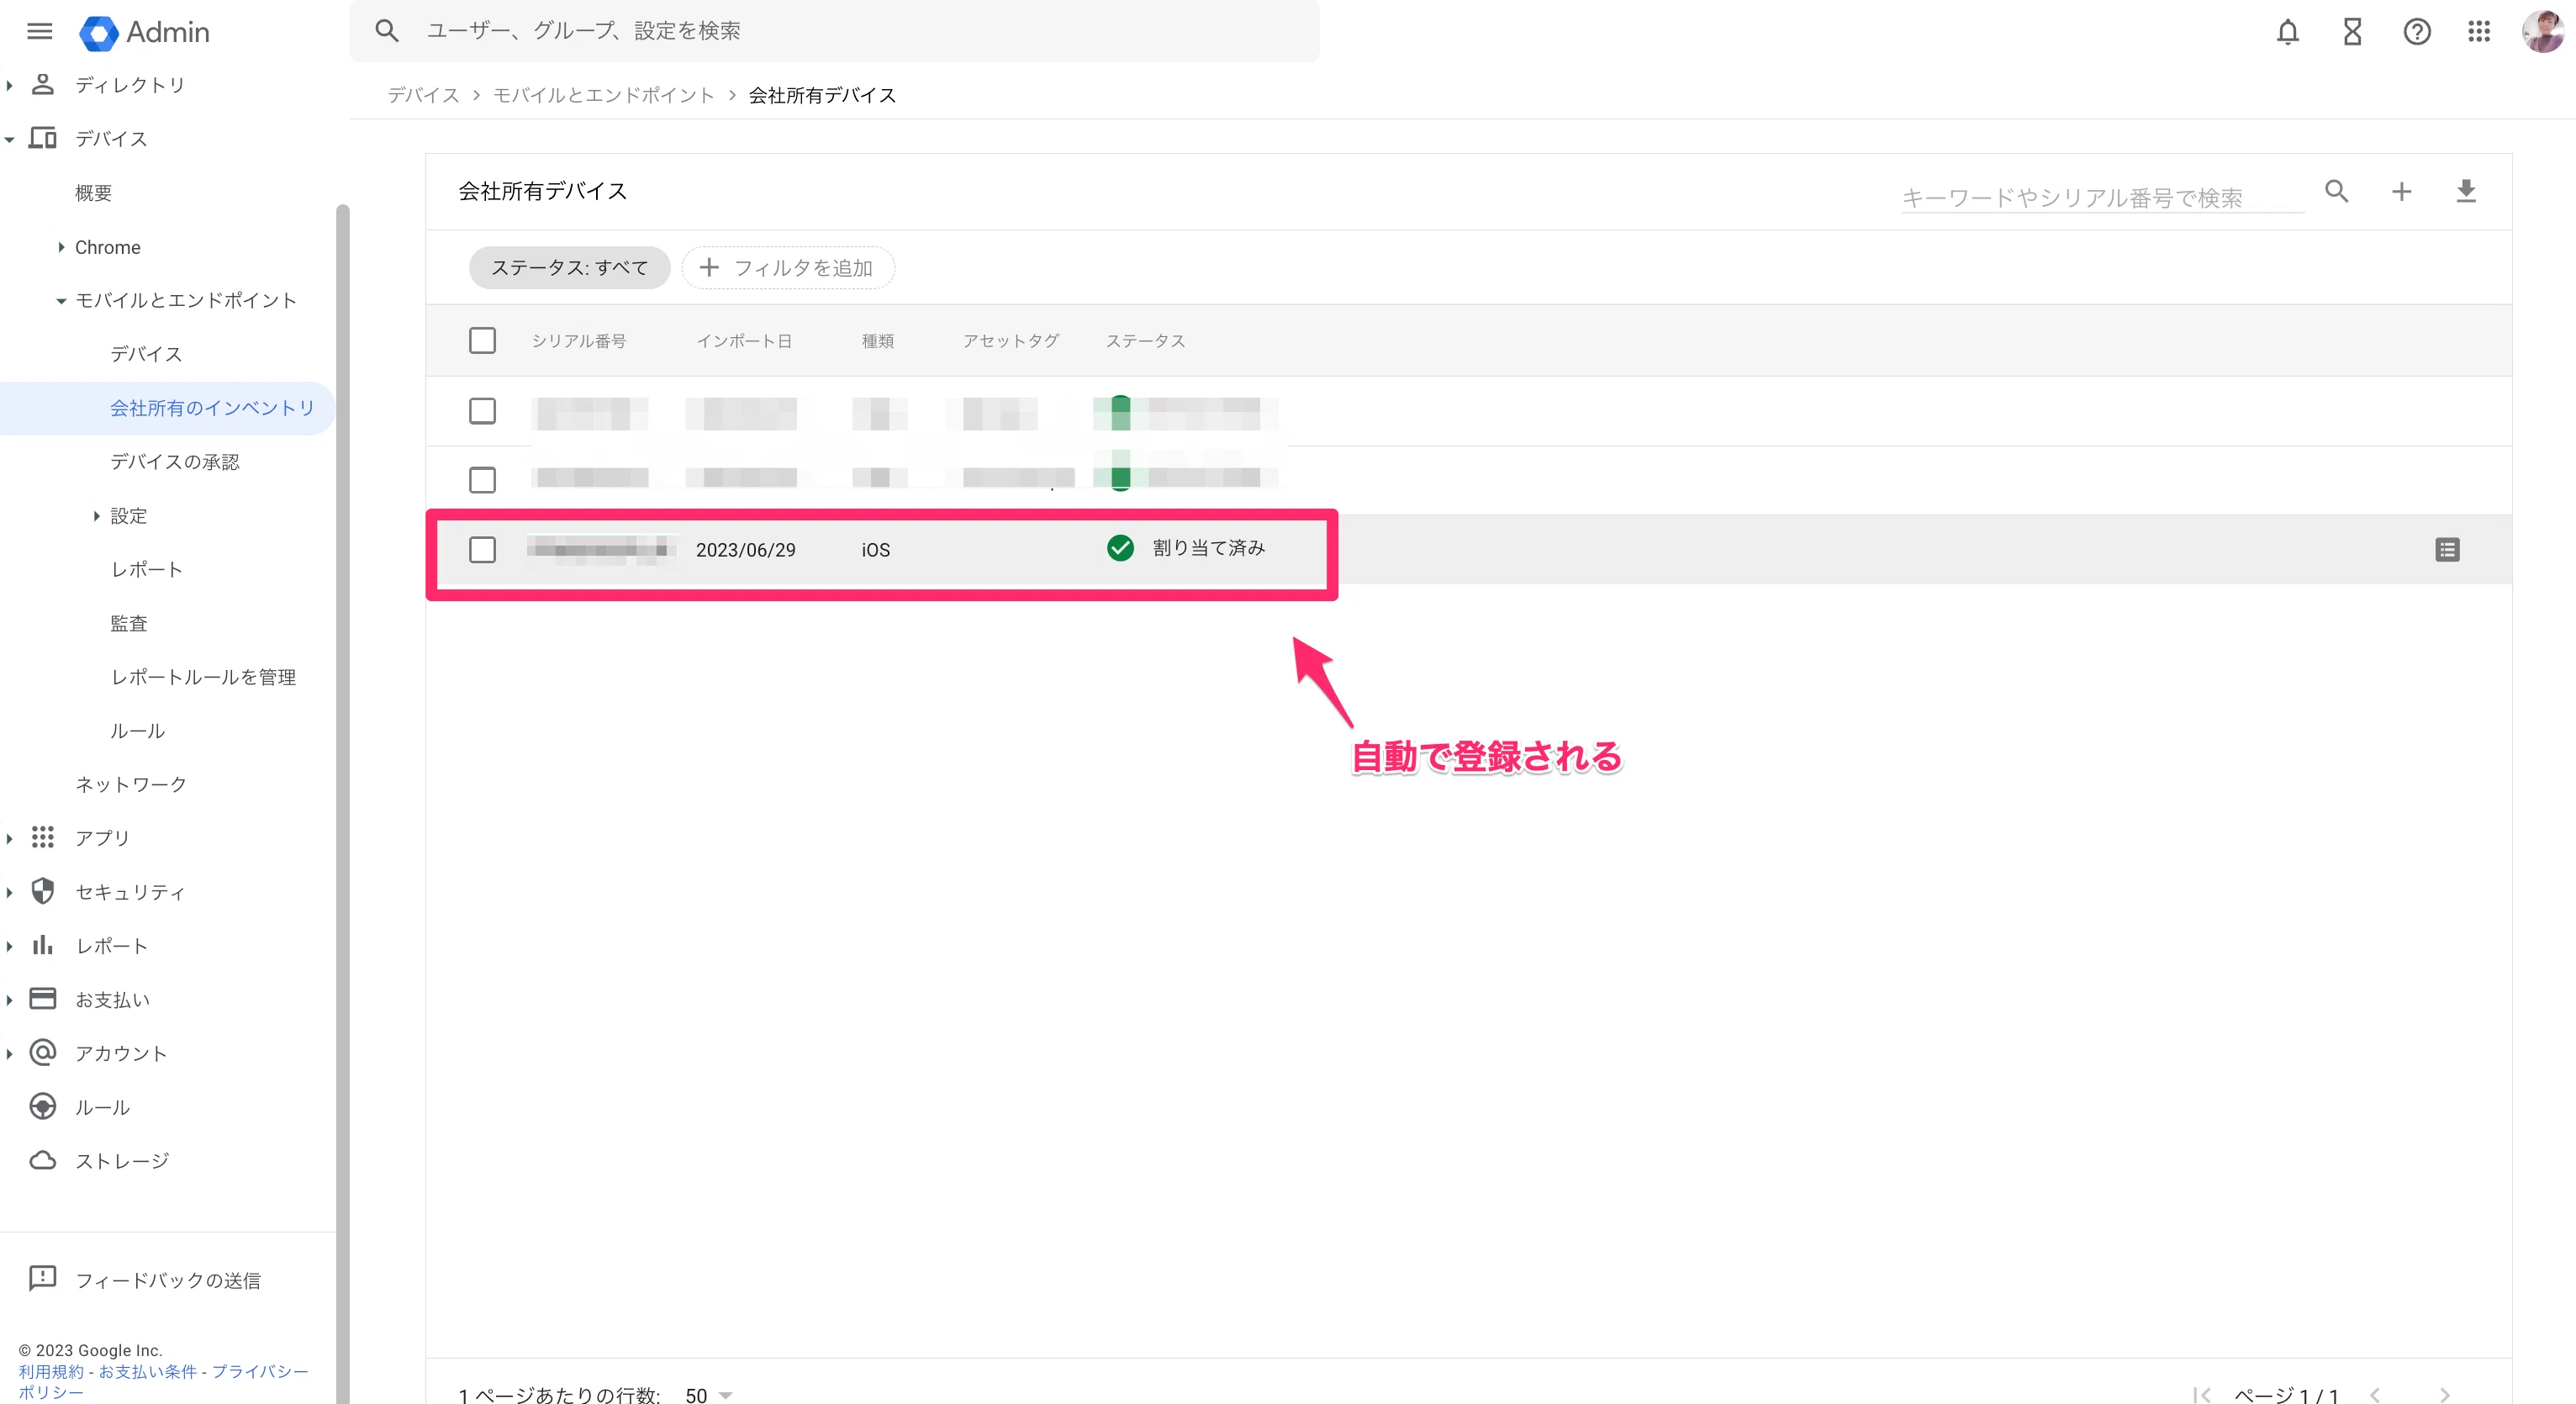
Task: Click the ステータス: すべて filter chip
Action: point(569,268)
